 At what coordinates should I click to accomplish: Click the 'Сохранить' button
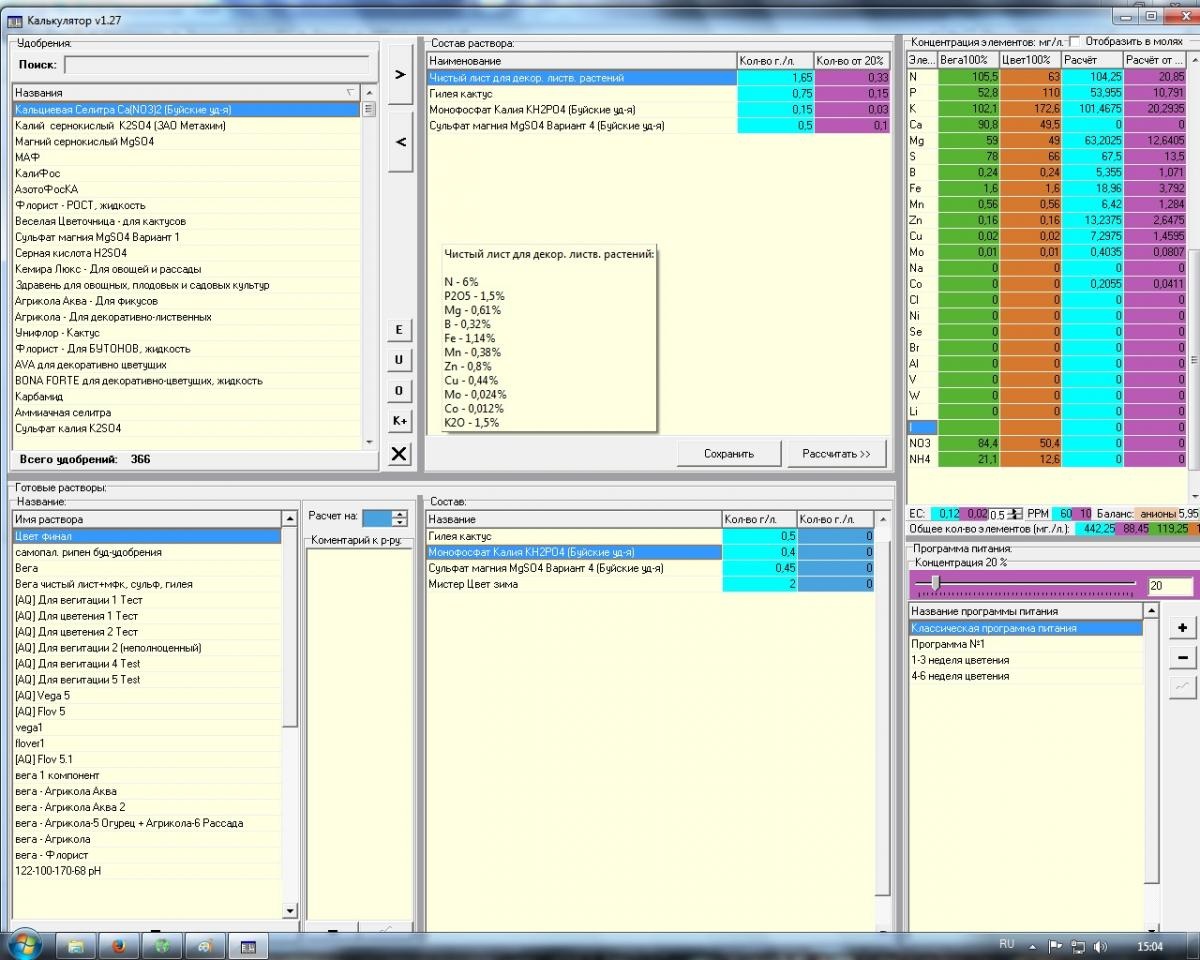pyautogui.click(x=728, y=454)
